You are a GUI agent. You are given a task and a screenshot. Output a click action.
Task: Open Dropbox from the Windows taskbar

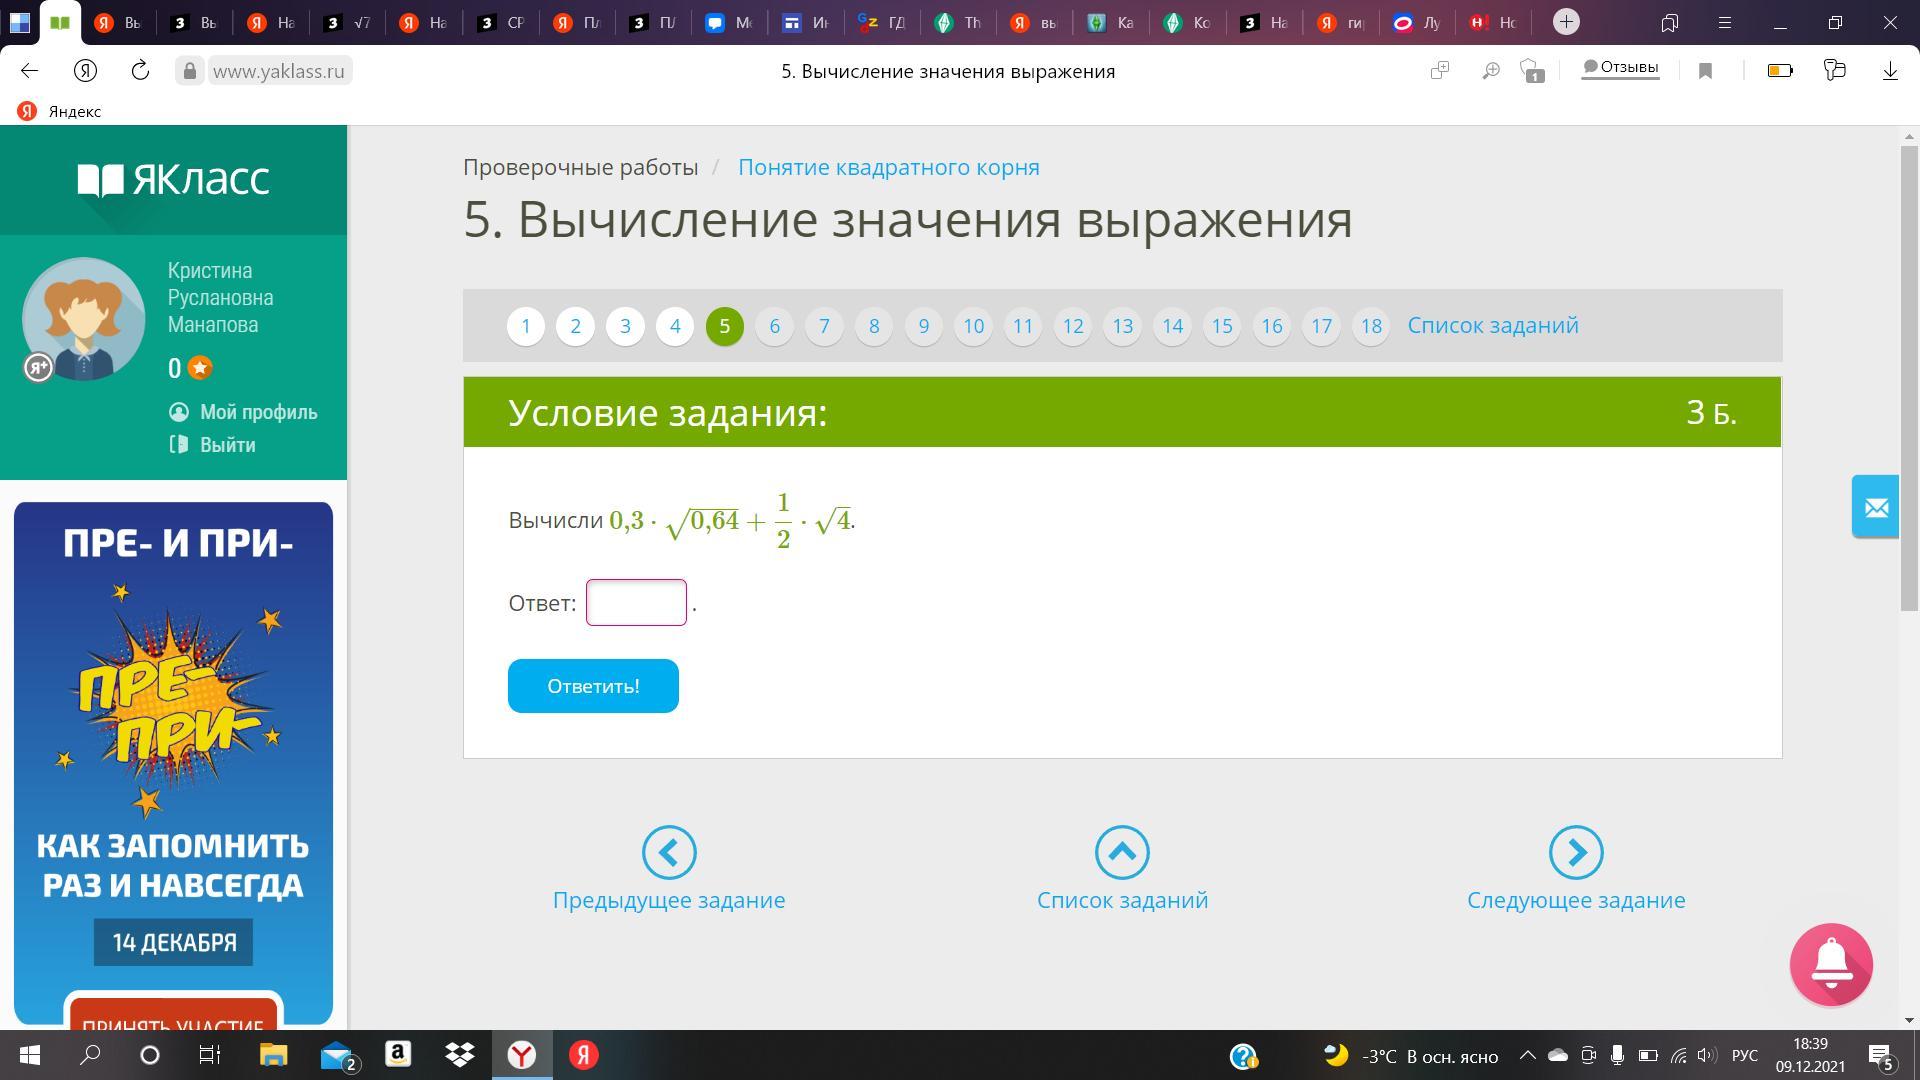click(459, 1055)
